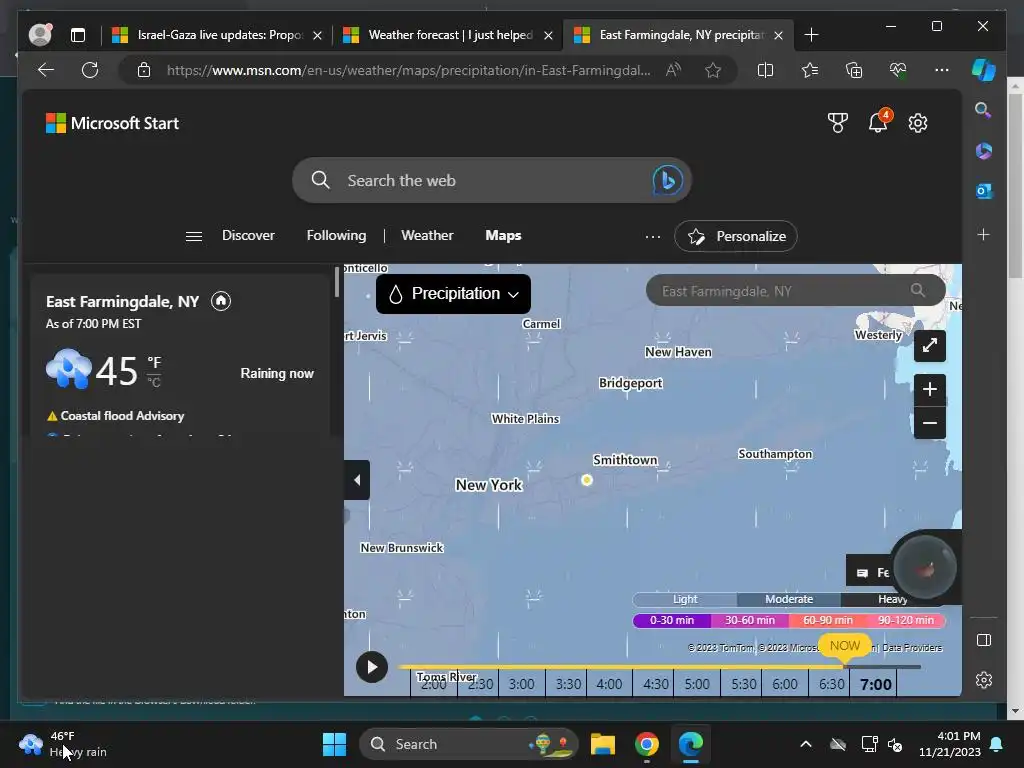Add this page to favorites star
The height and width of the screenshot is (768, 1024).
(712, 70)
